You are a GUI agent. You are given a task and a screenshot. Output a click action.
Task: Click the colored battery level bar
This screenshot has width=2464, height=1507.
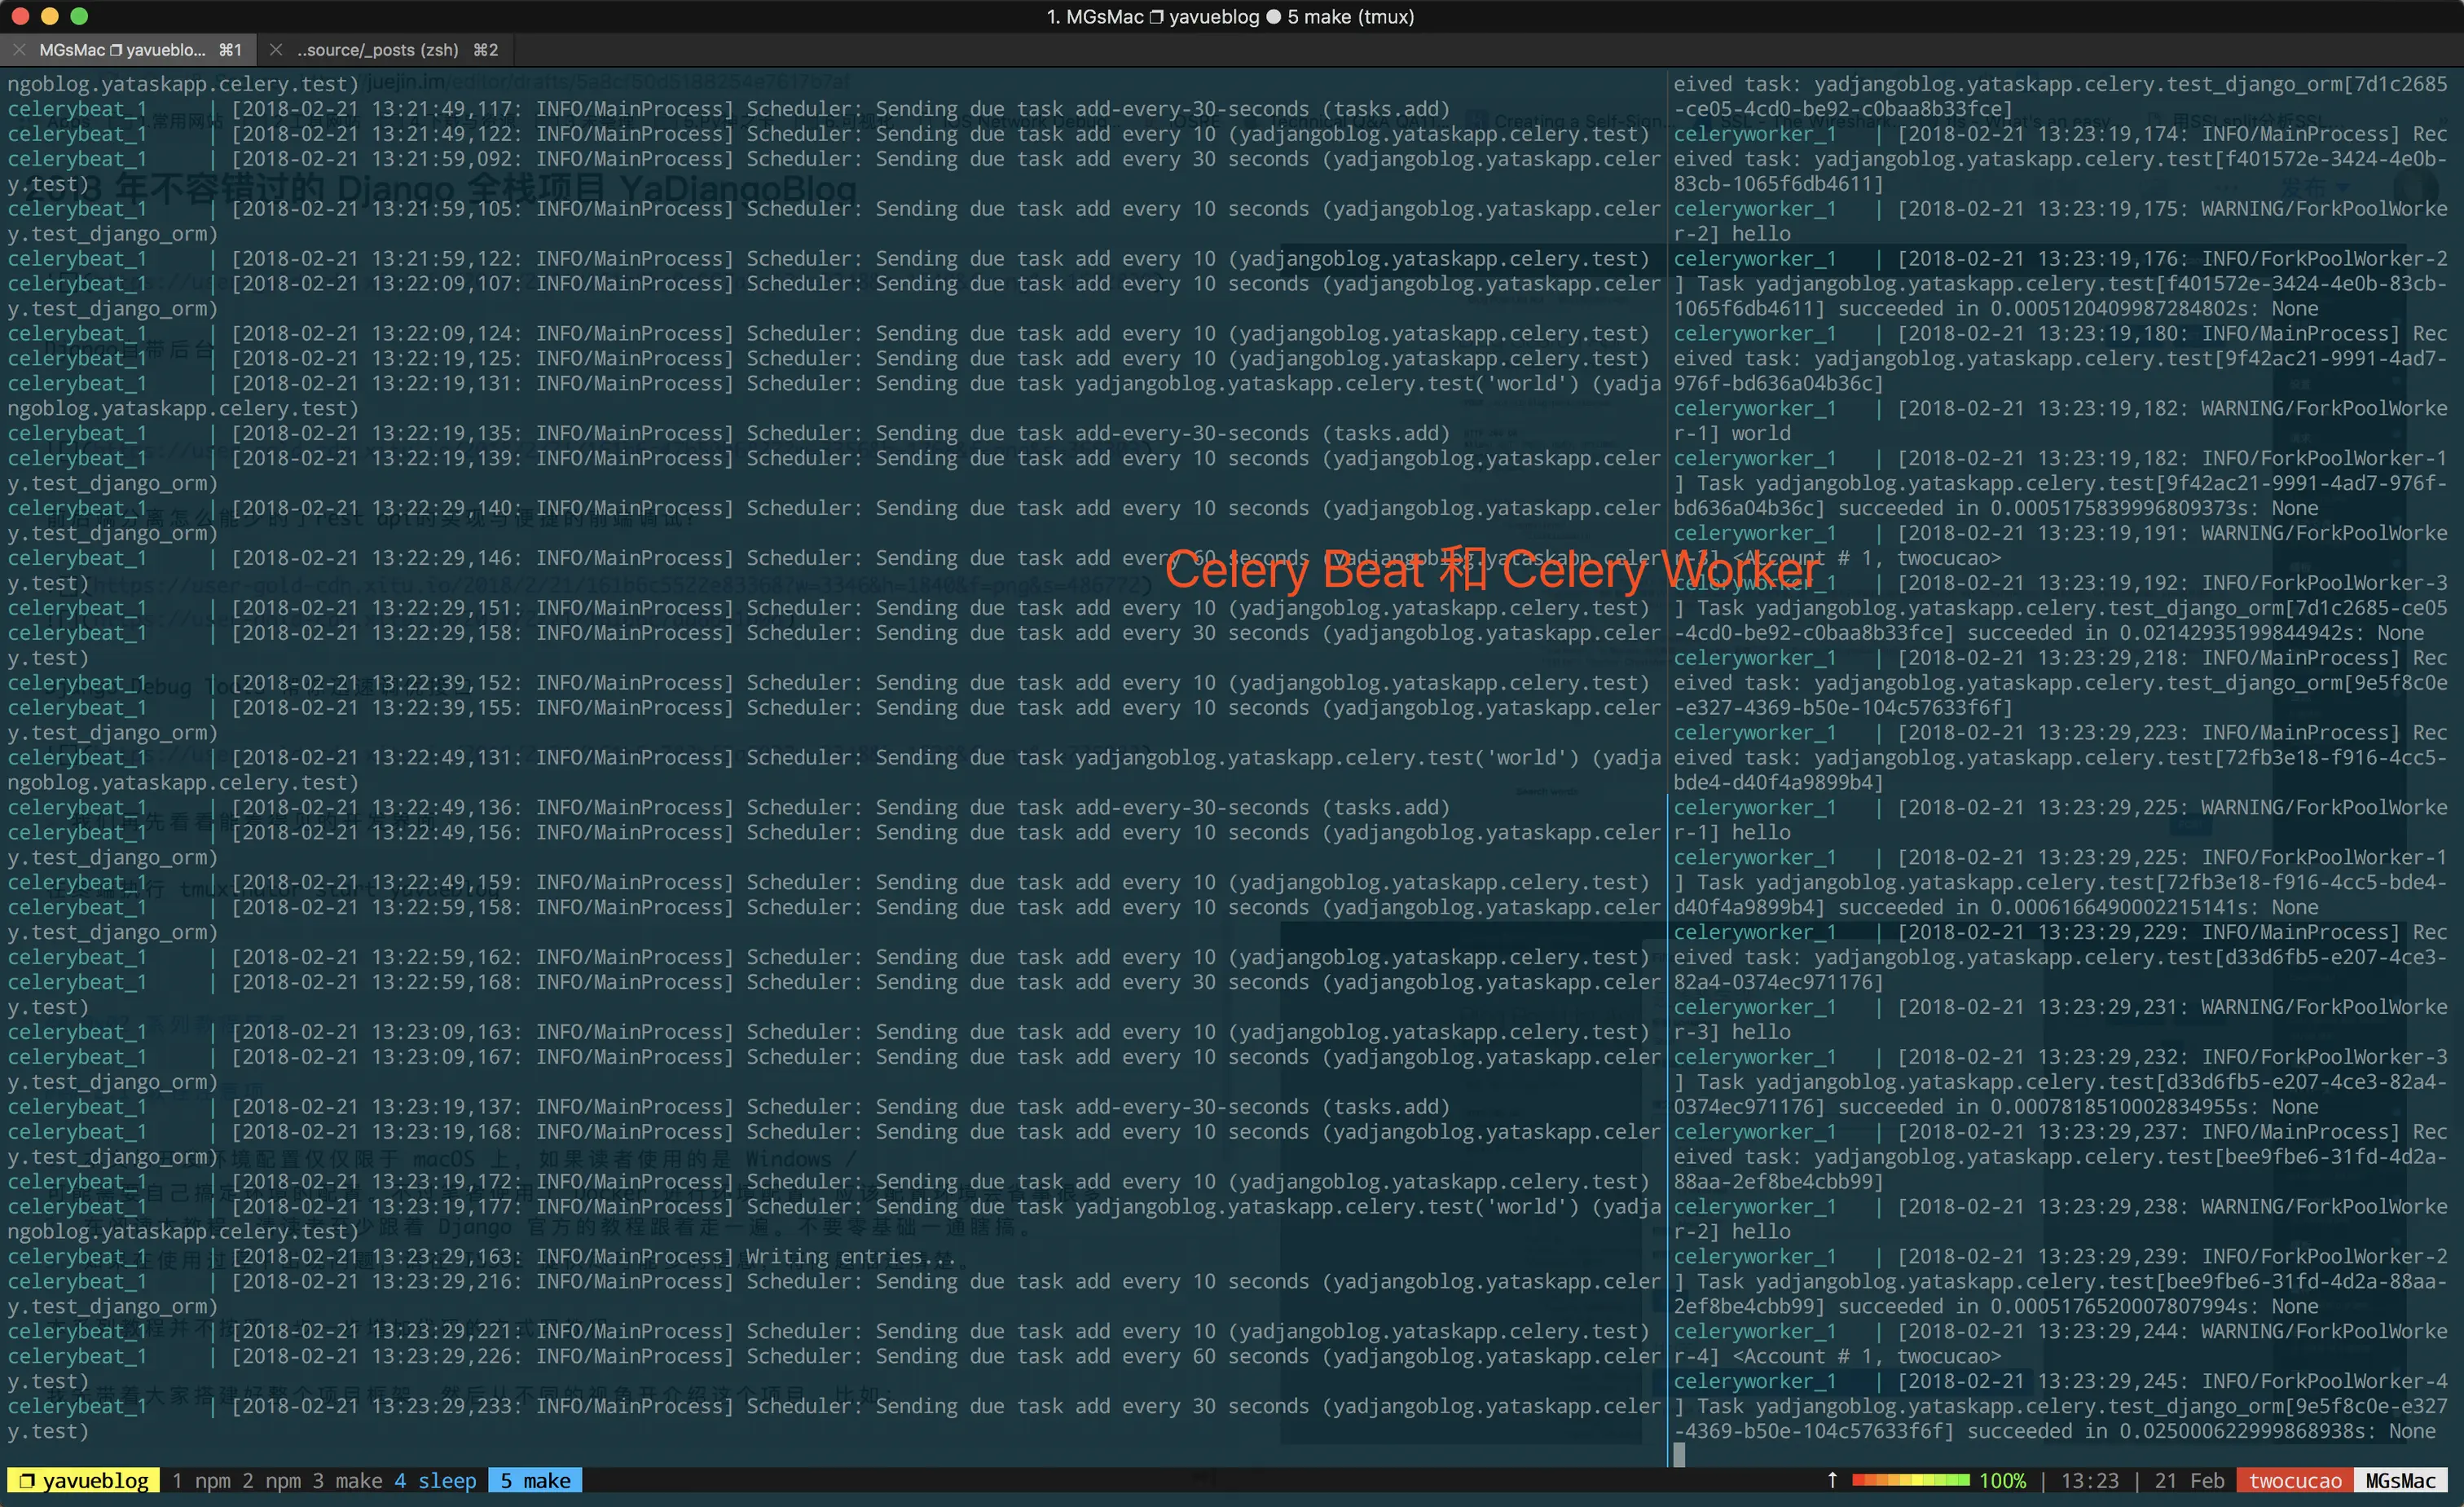pos(1910,1480)
